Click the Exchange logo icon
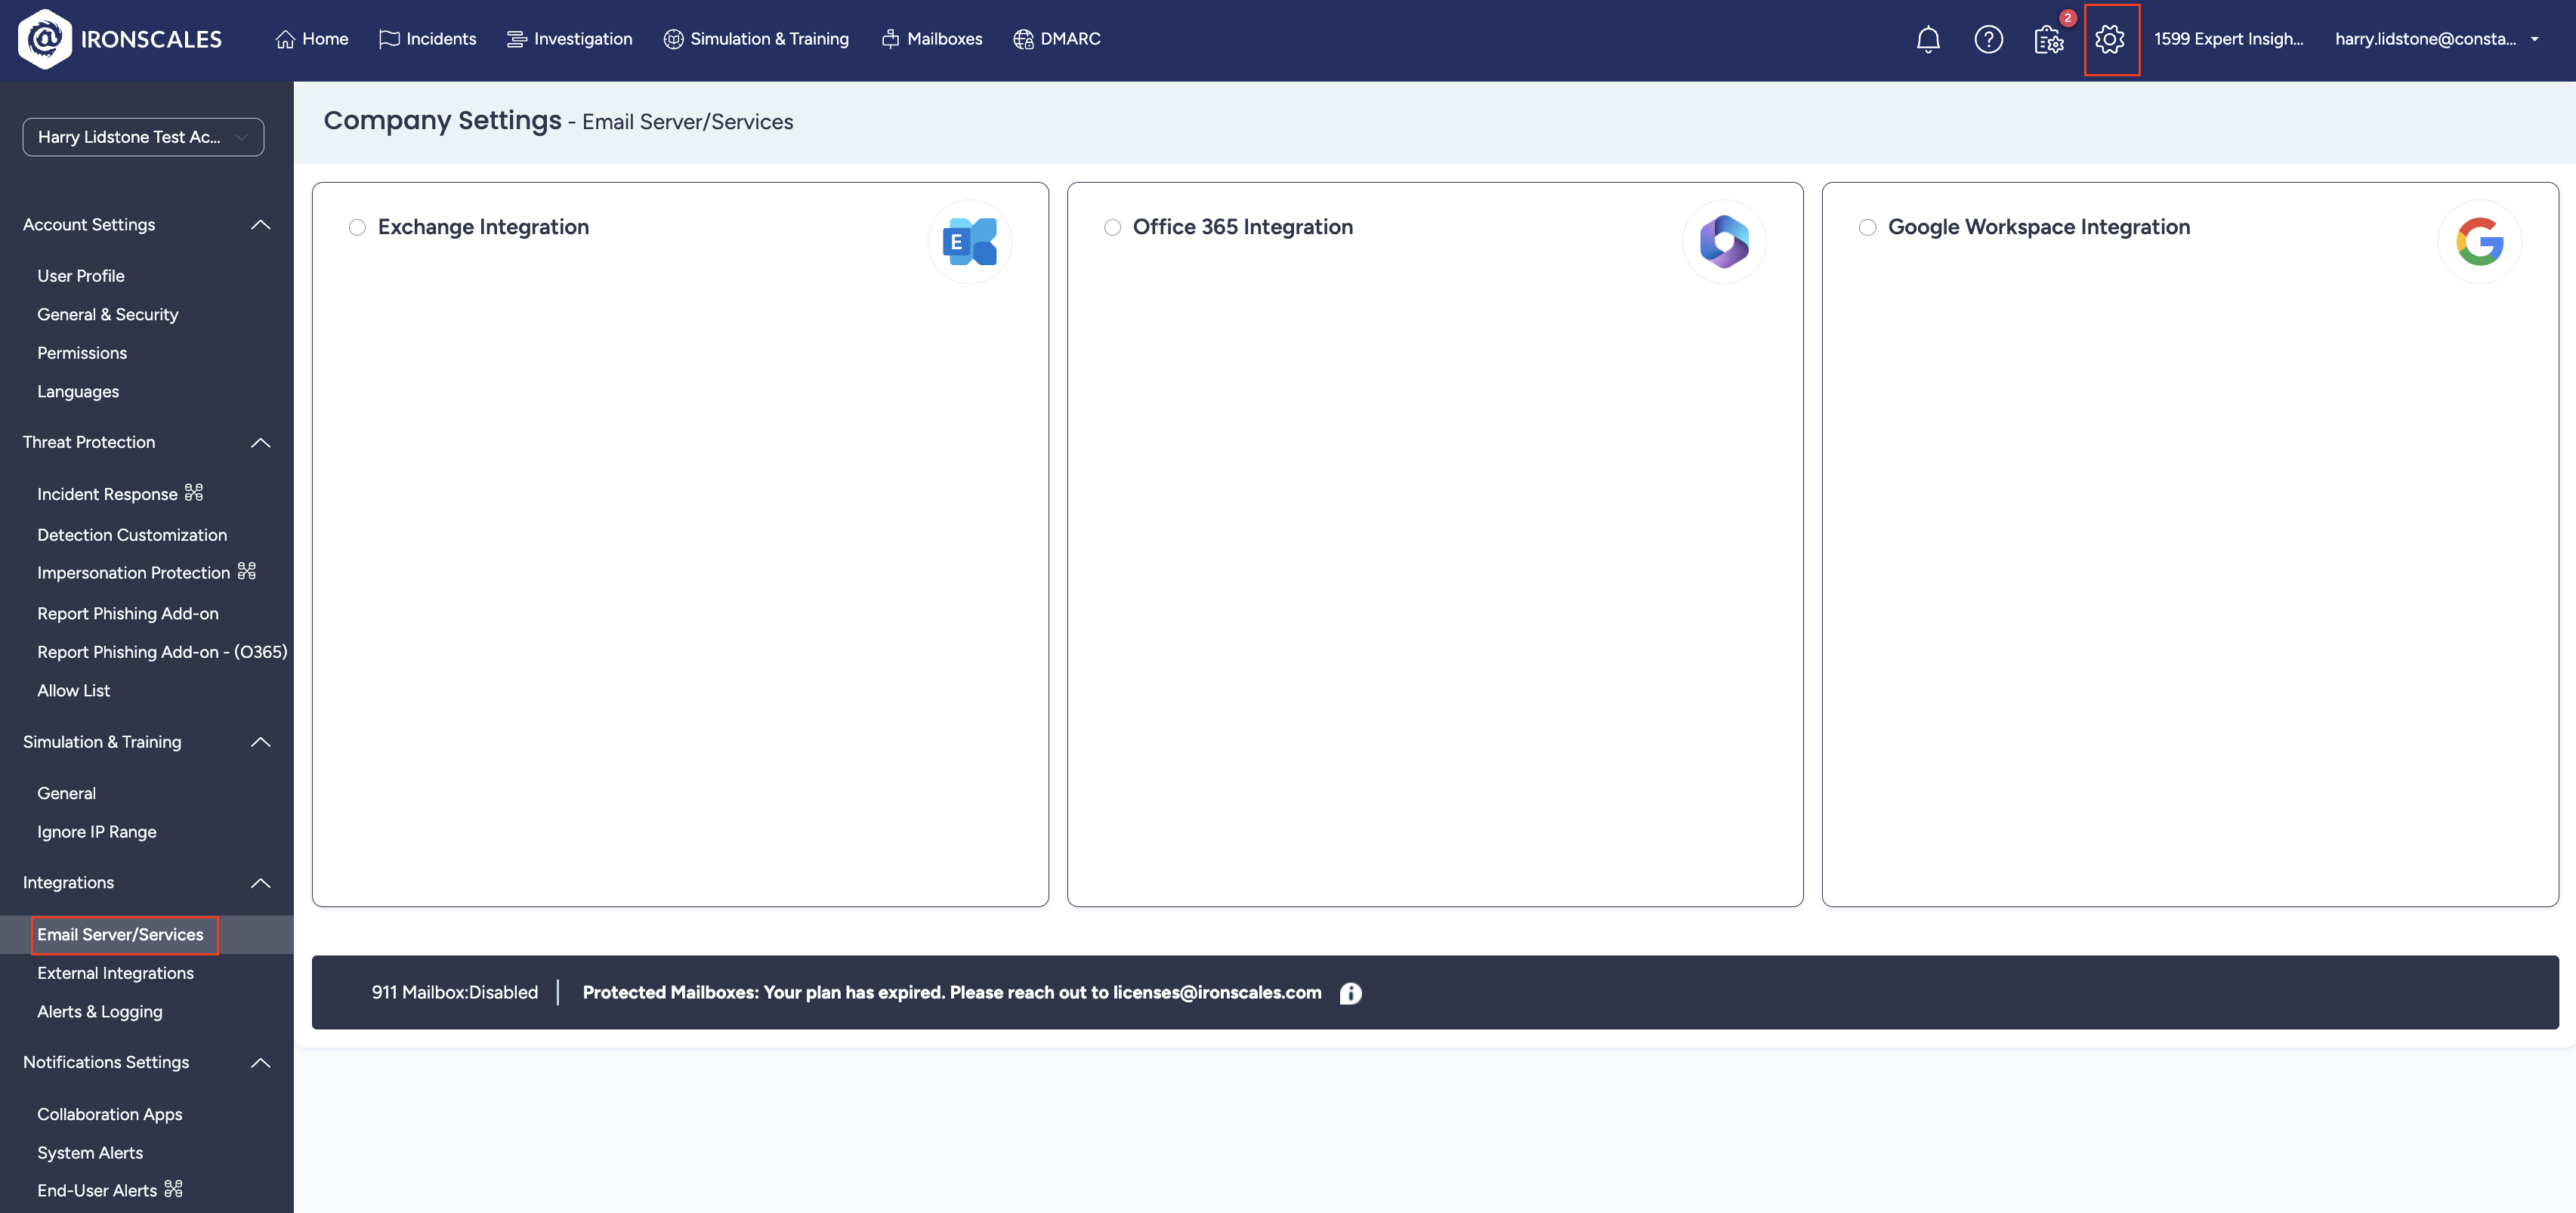The image size is (2576, 1213). click(x=969, y=241)
